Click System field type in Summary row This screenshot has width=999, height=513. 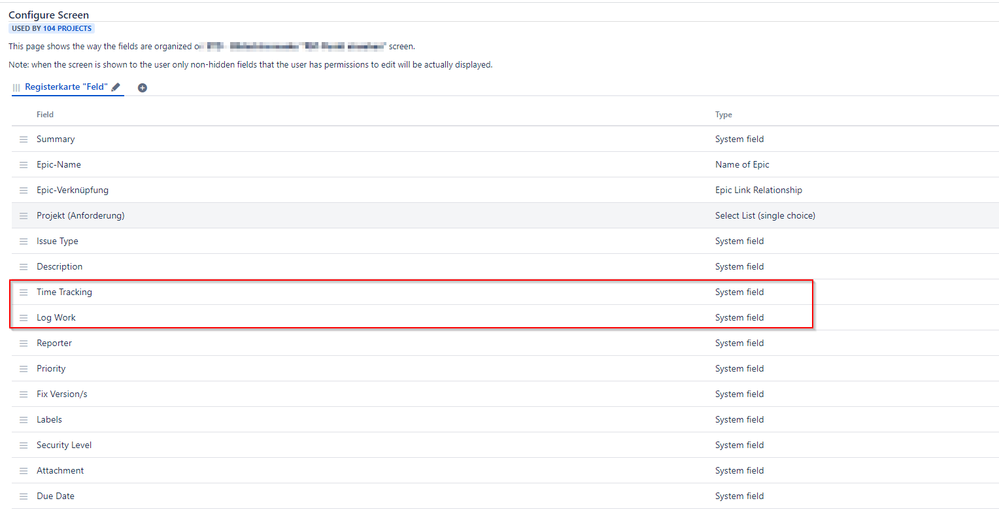click(x=739, y=139)
